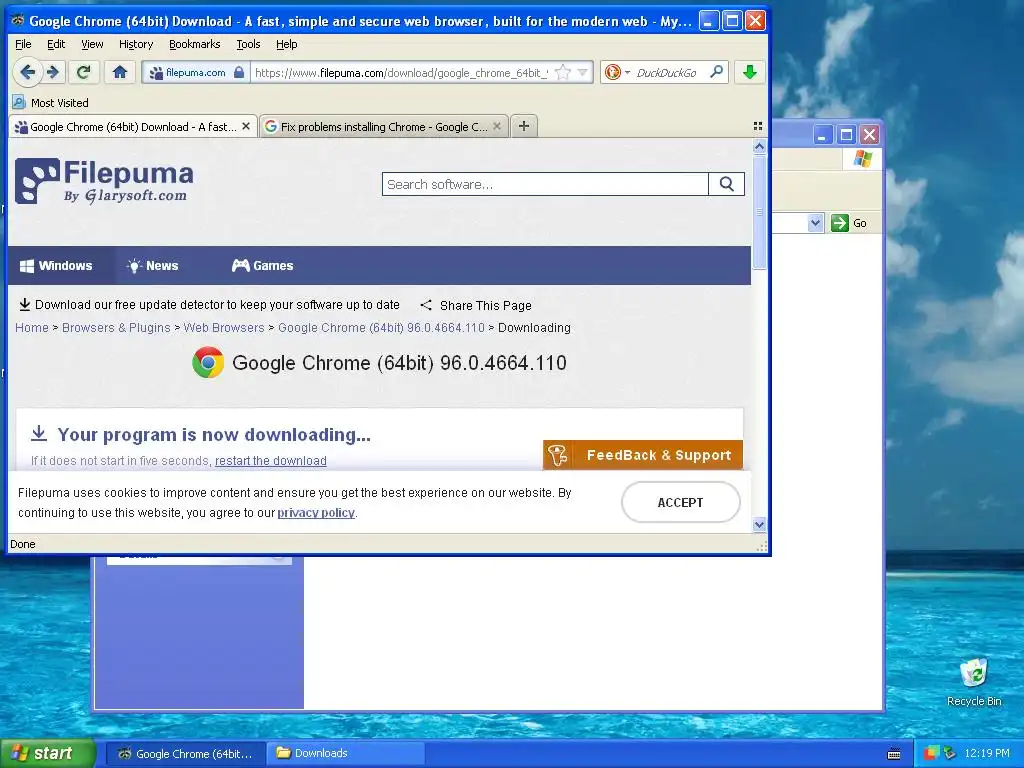Show the list-all-tabs grid icon
1024x768 pixels.
[x=758, y=126]
